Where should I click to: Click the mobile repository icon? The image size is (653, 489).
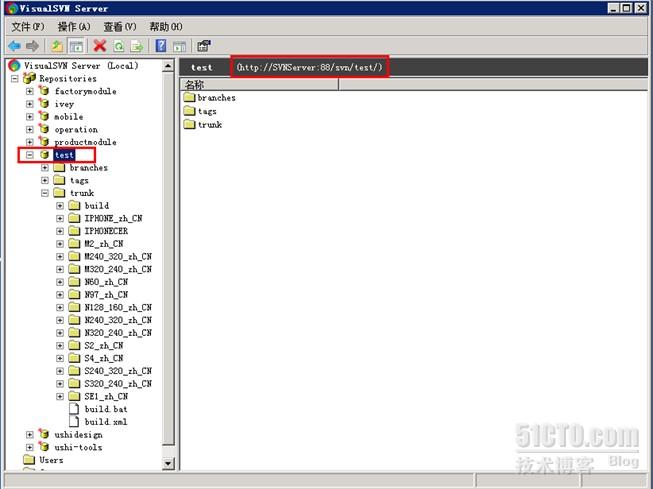(44, 116)
